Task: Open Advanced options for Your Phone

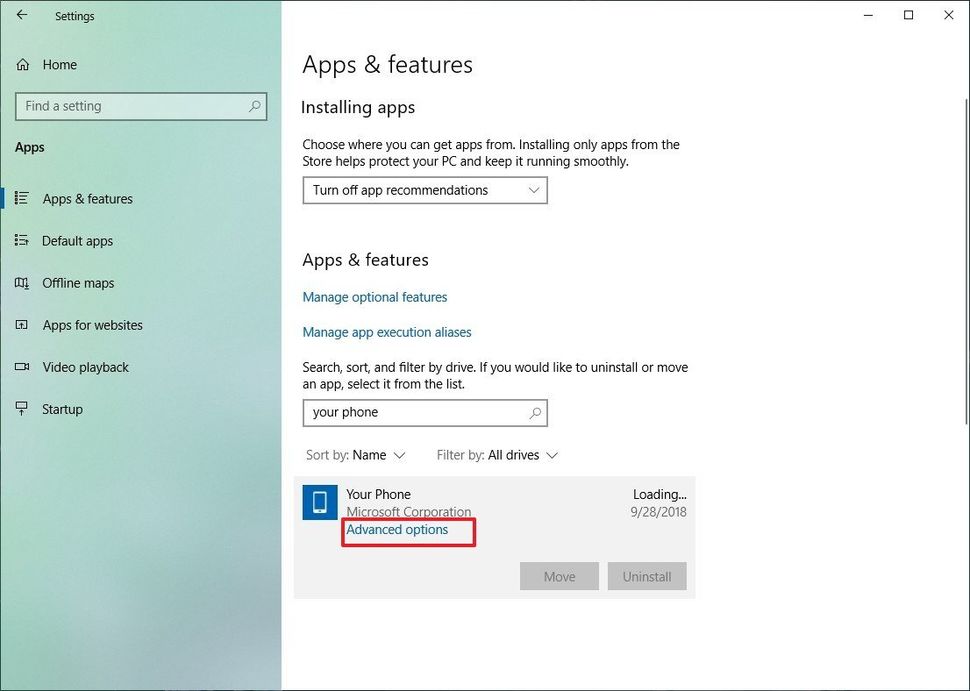Action: click(x=397, y=530)
